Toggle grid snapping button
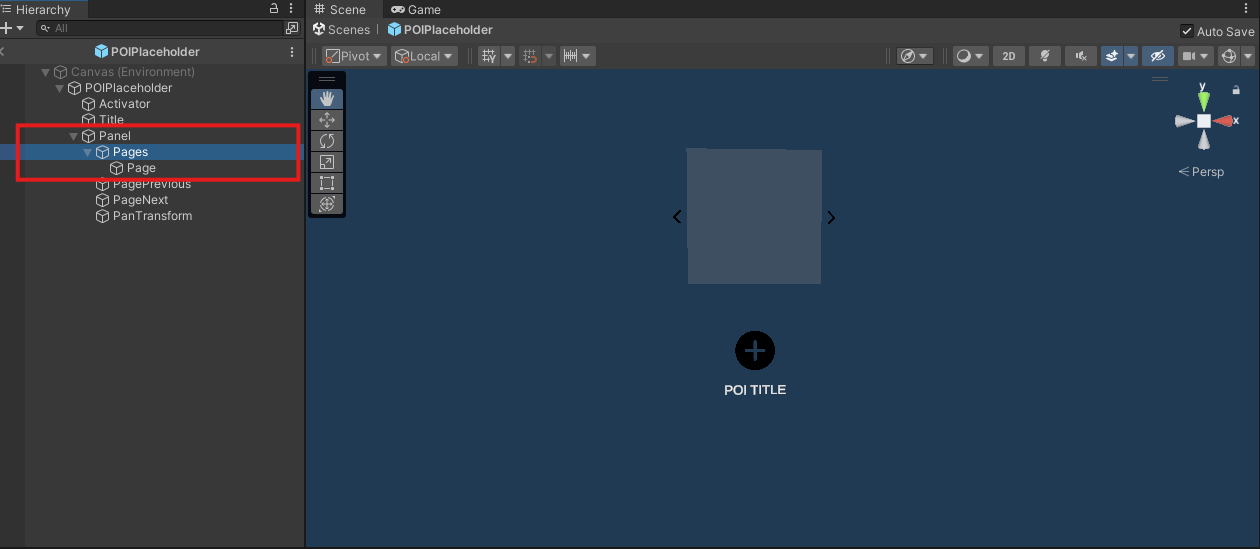 tap(530, 56)
